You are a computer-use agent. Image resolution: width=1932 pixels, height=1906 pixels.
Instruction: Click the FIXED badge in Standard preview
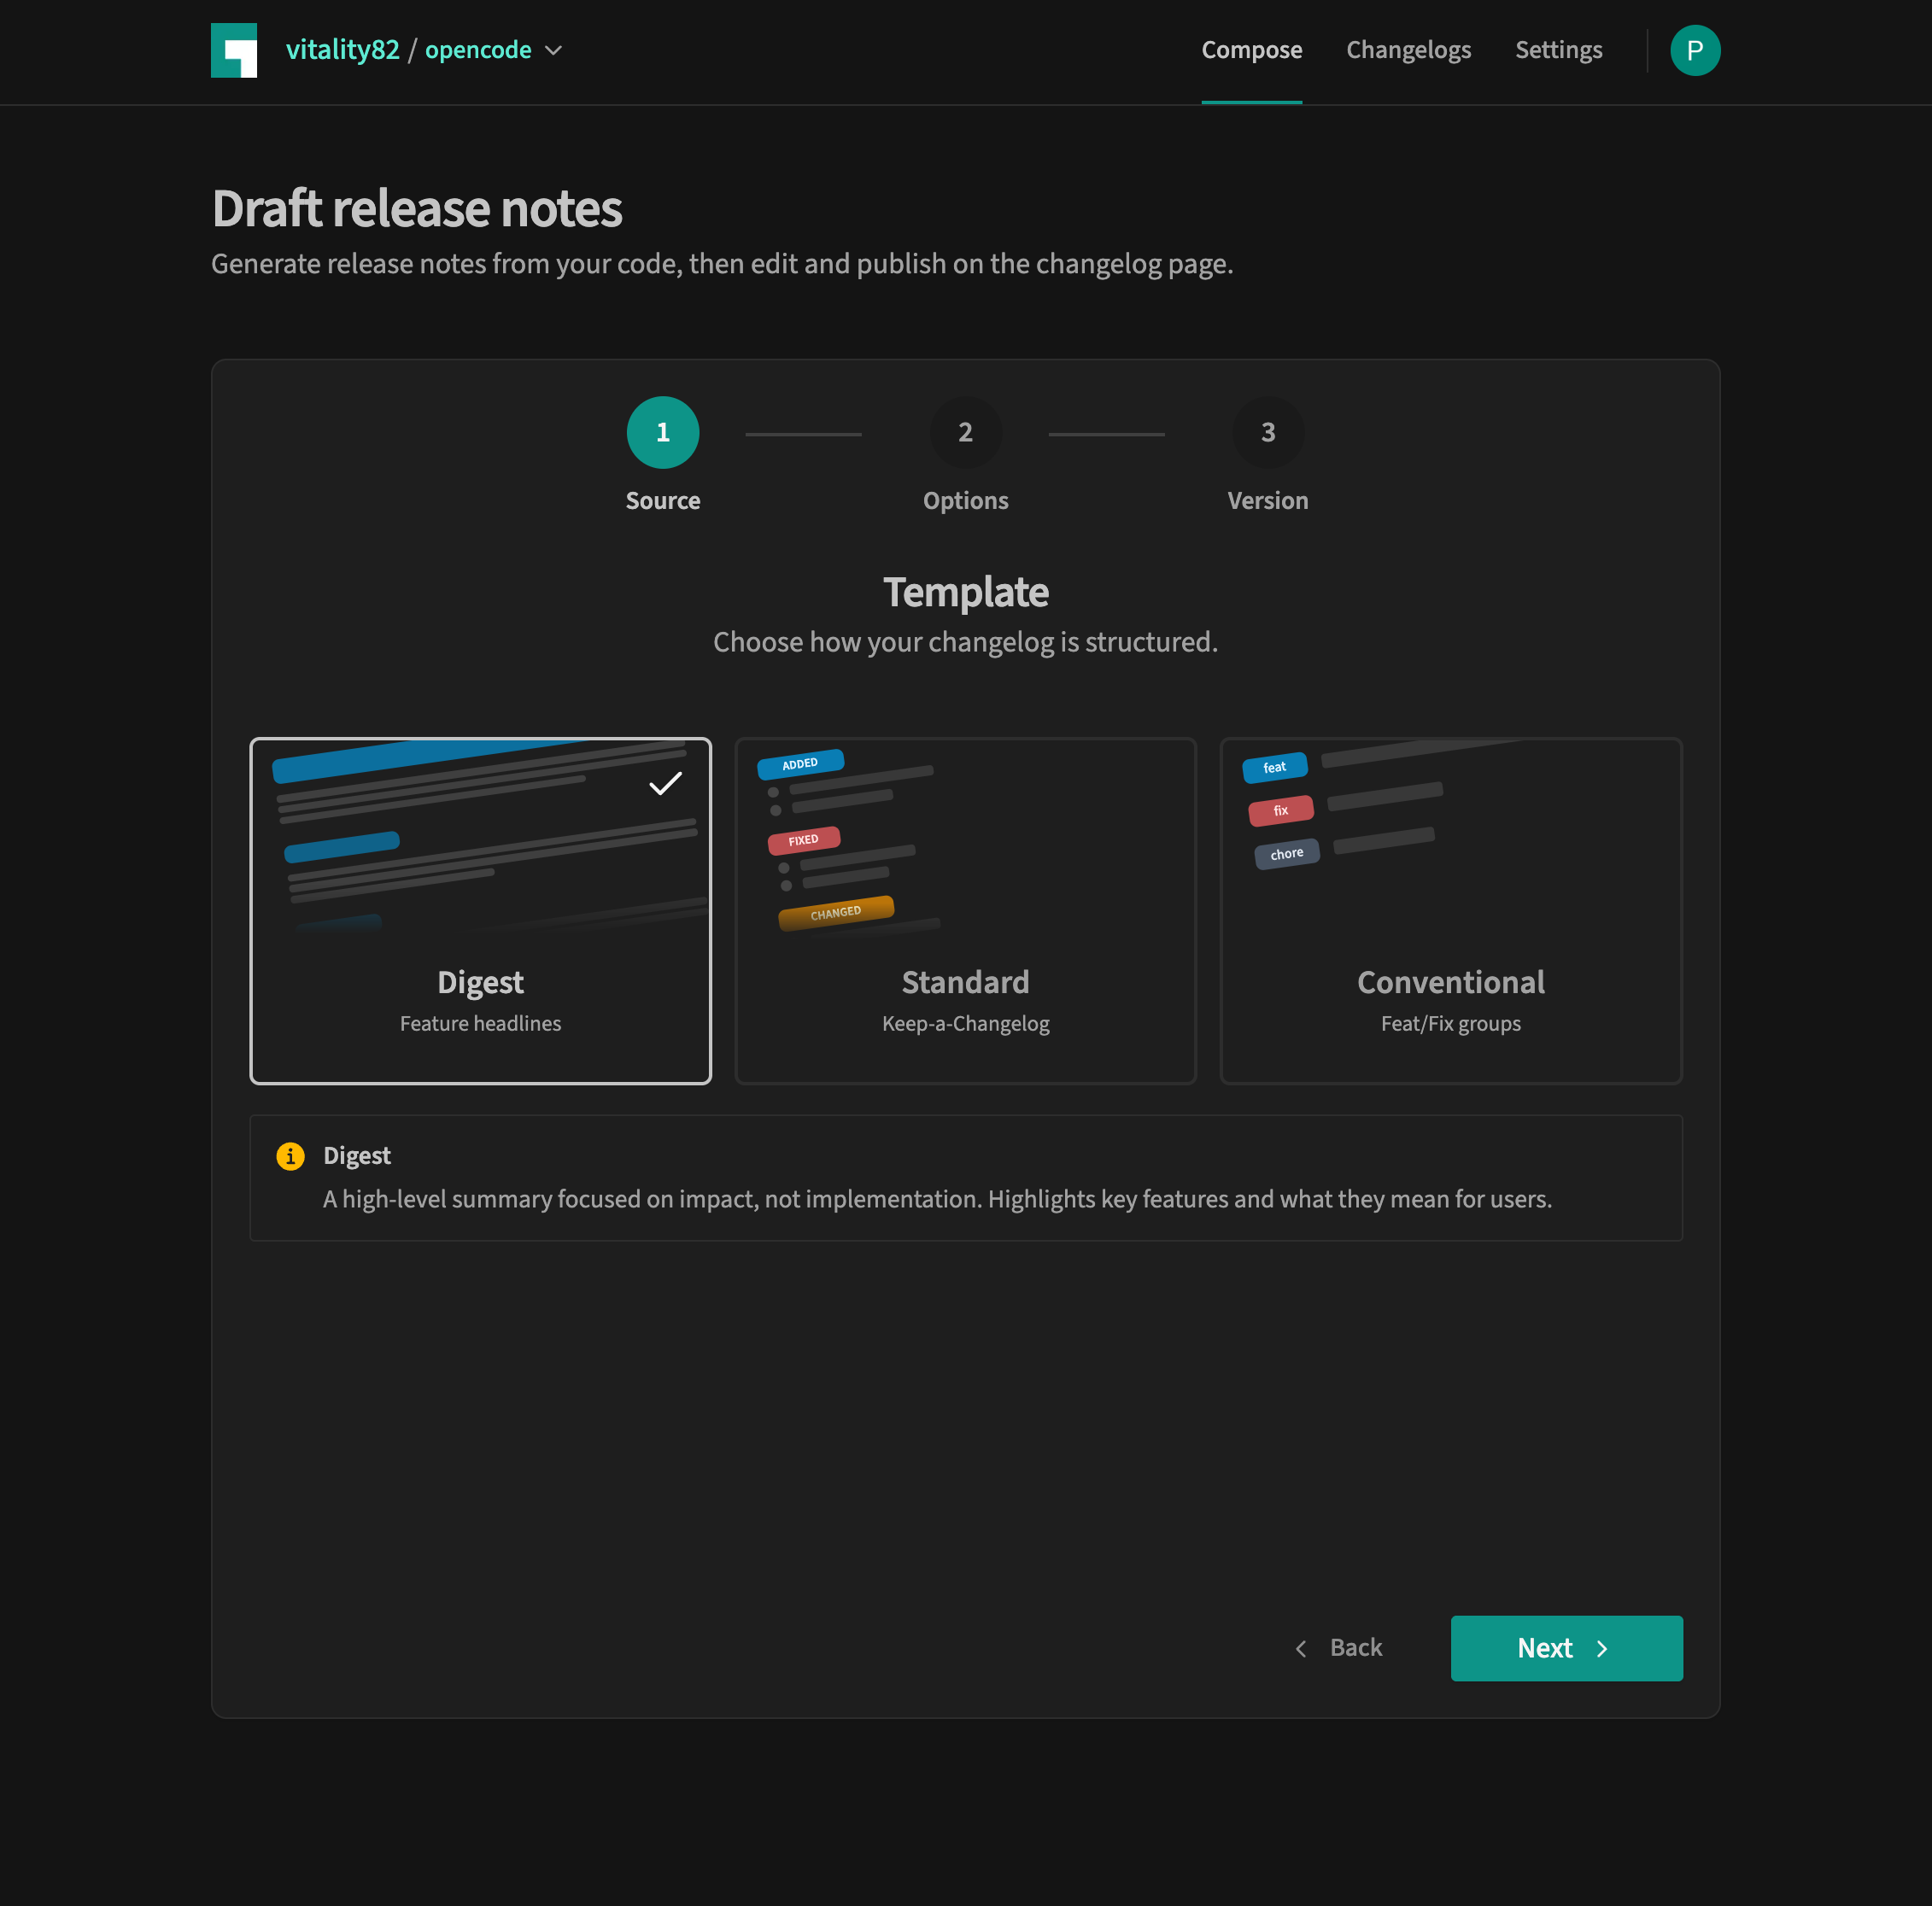coord(803,840)
